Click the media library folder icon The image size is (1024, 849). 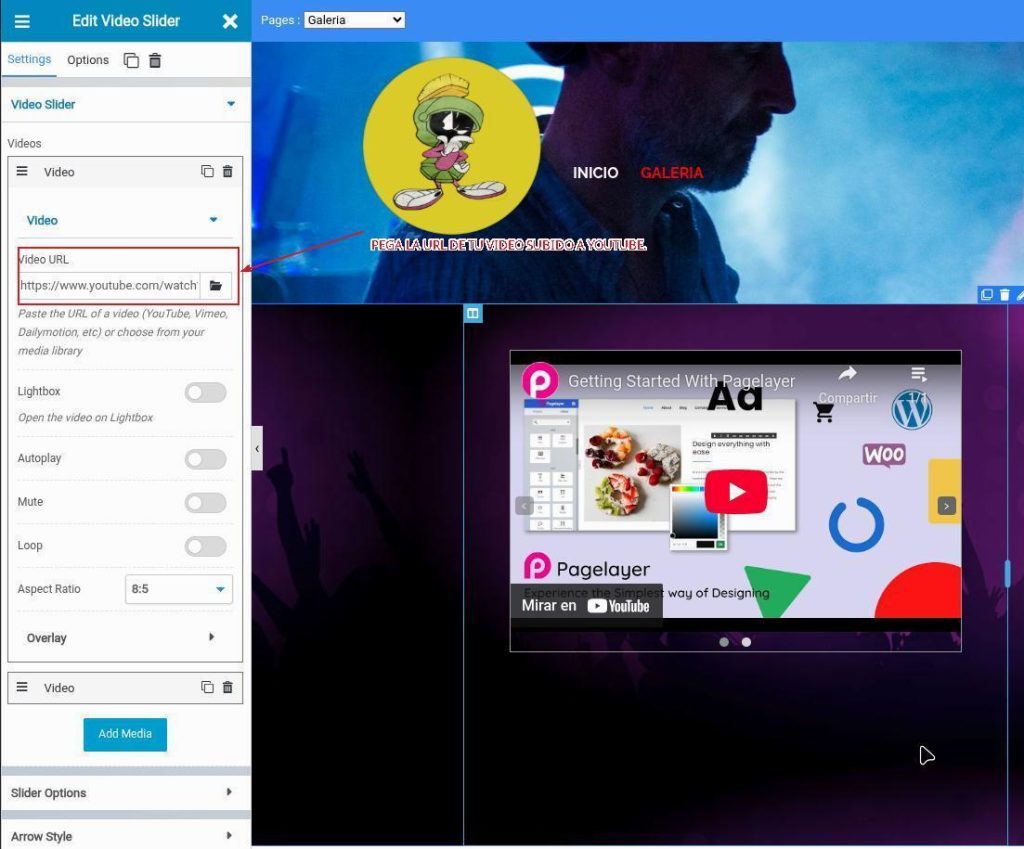pos(215,286)
